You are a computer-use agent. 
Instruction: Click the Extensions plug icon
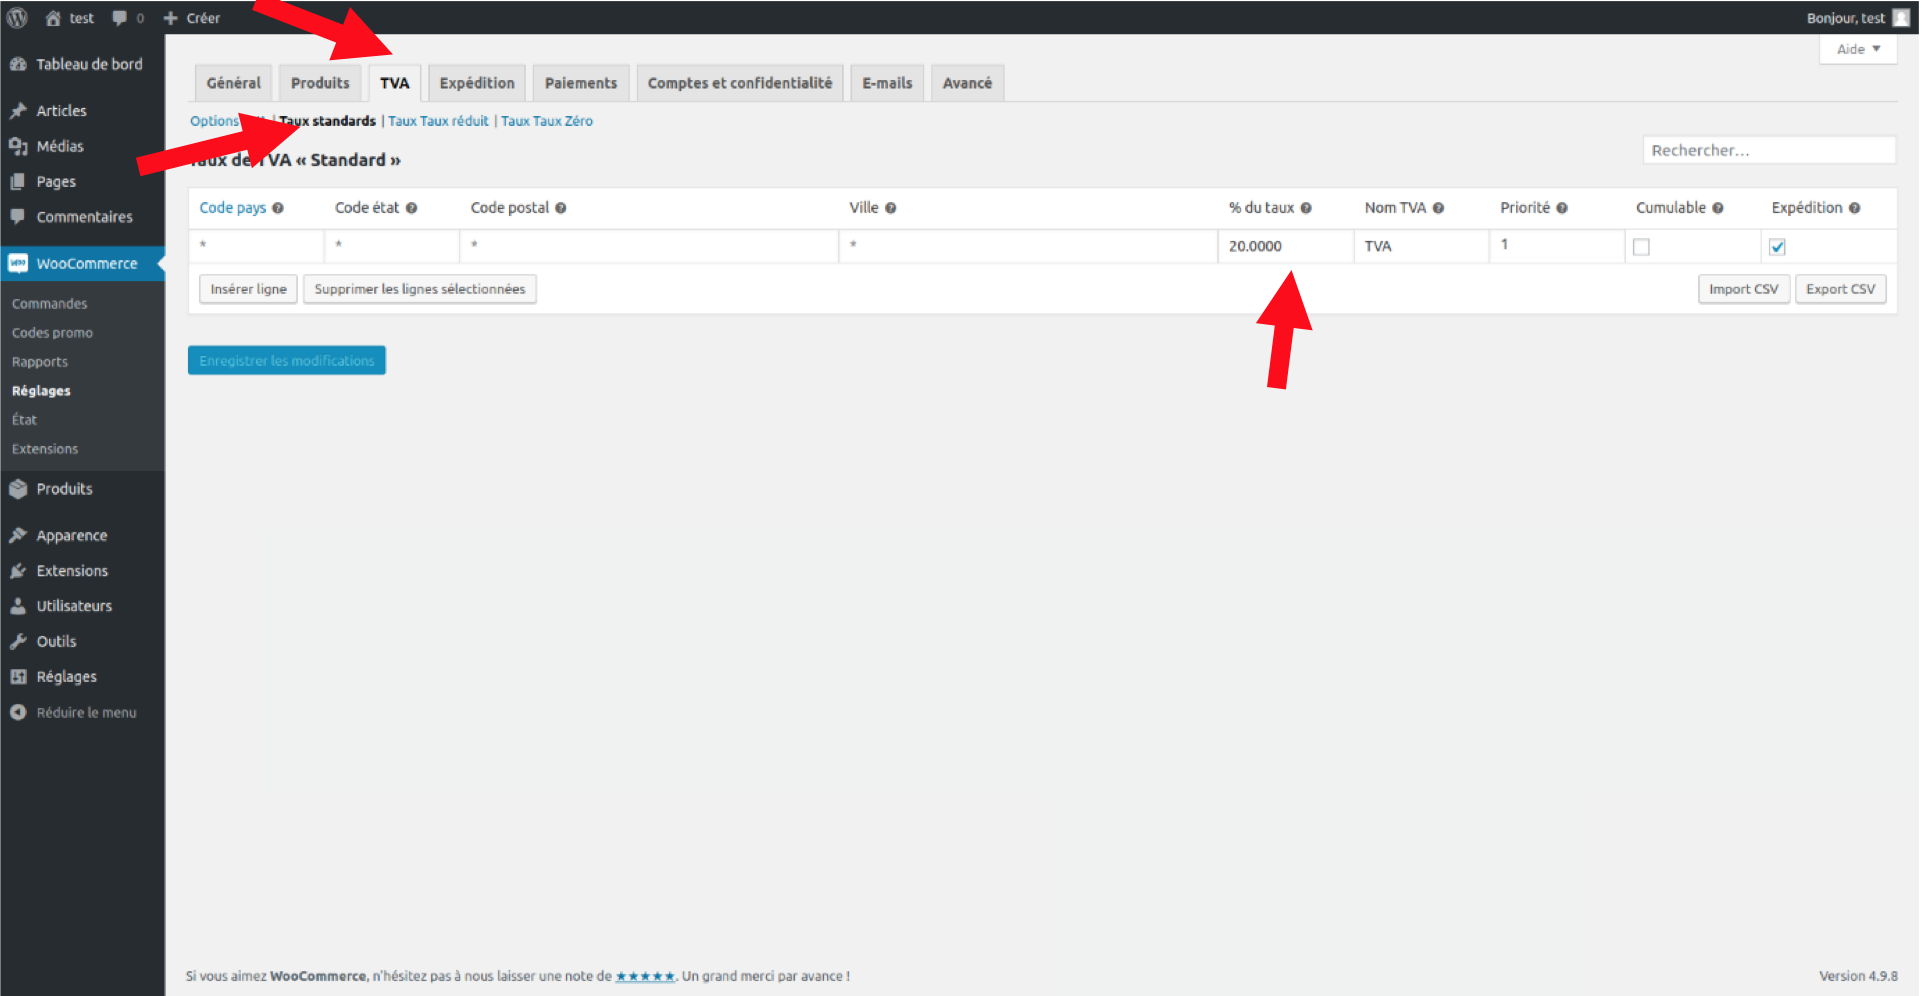[18, 571]
